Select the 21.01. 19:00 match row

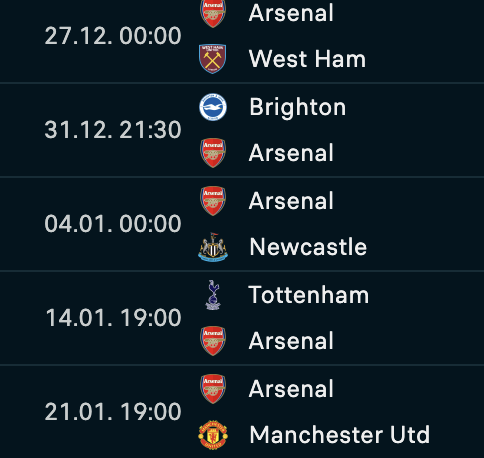pyautogui.click(x=242, y=412)
